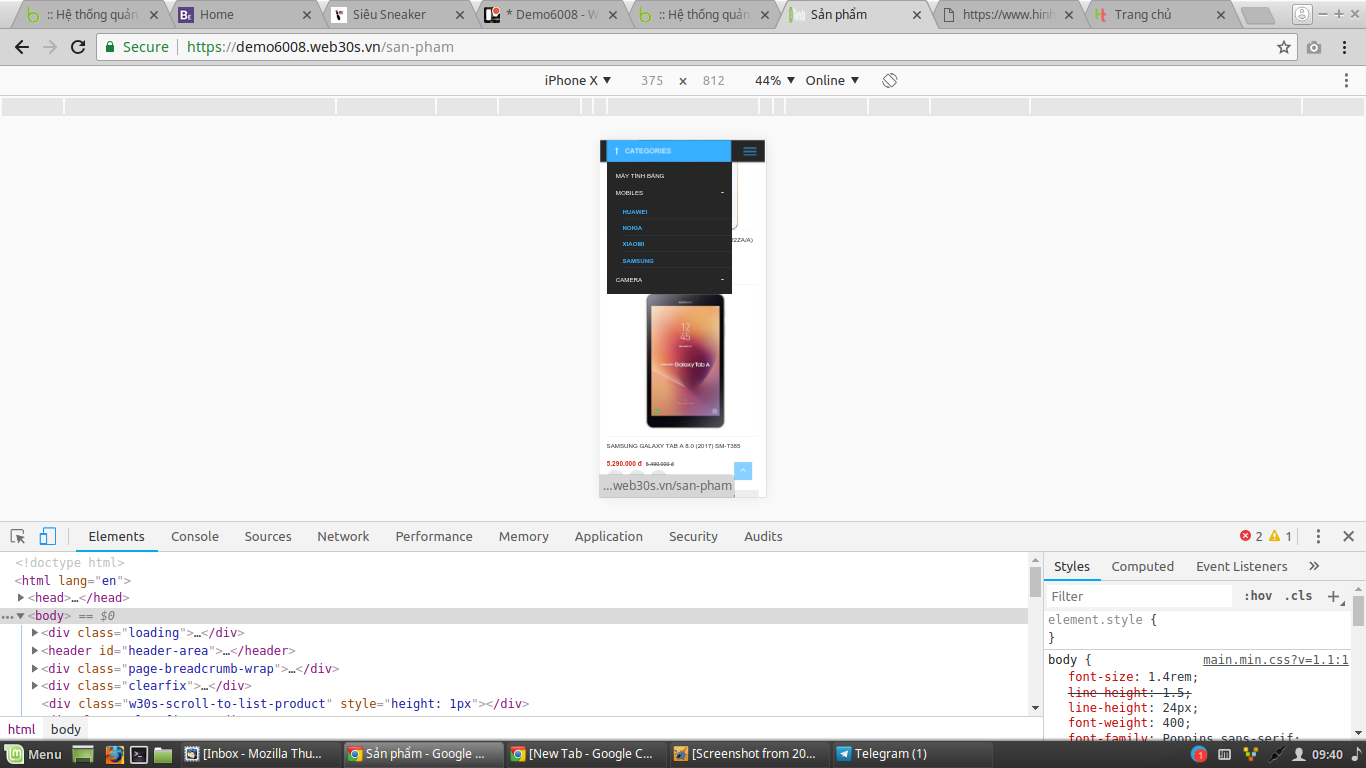
Task: Show more Styles pane tabs chevron
Action: (1314, 566)
